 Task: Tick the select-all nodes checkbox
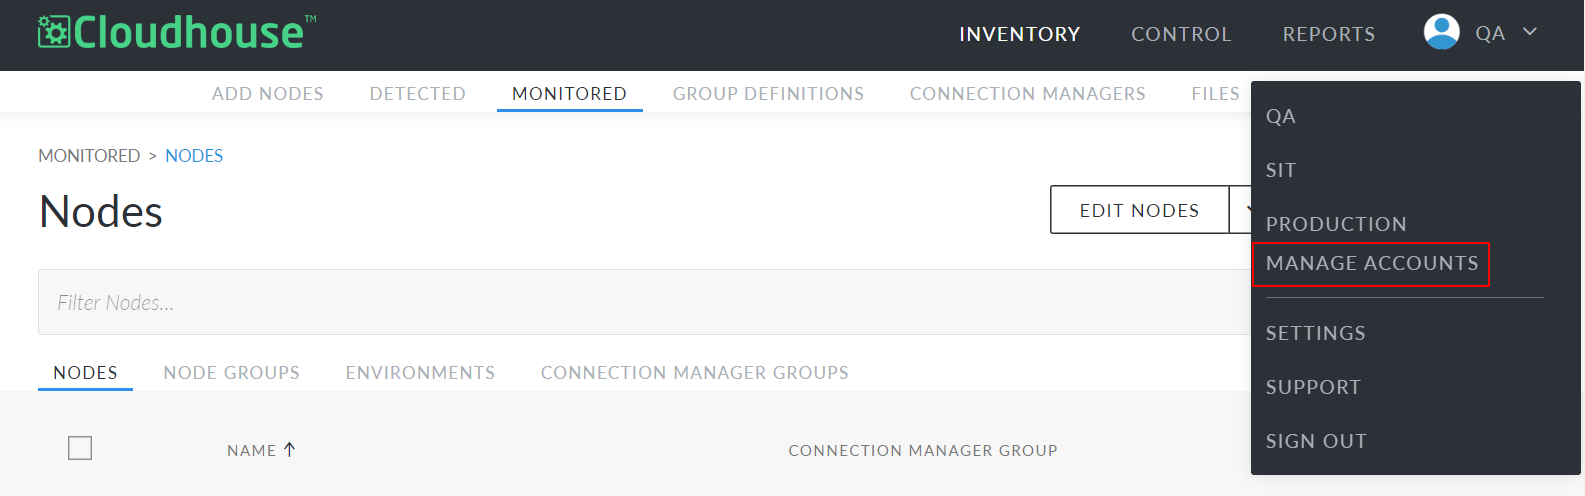pyautogui.click(x=80, y=448)
